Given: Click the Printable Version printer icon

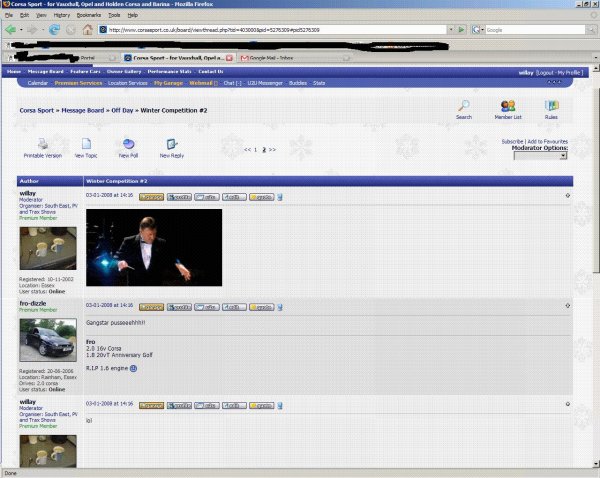Looking at the screenshot, I should coord(42,145).
